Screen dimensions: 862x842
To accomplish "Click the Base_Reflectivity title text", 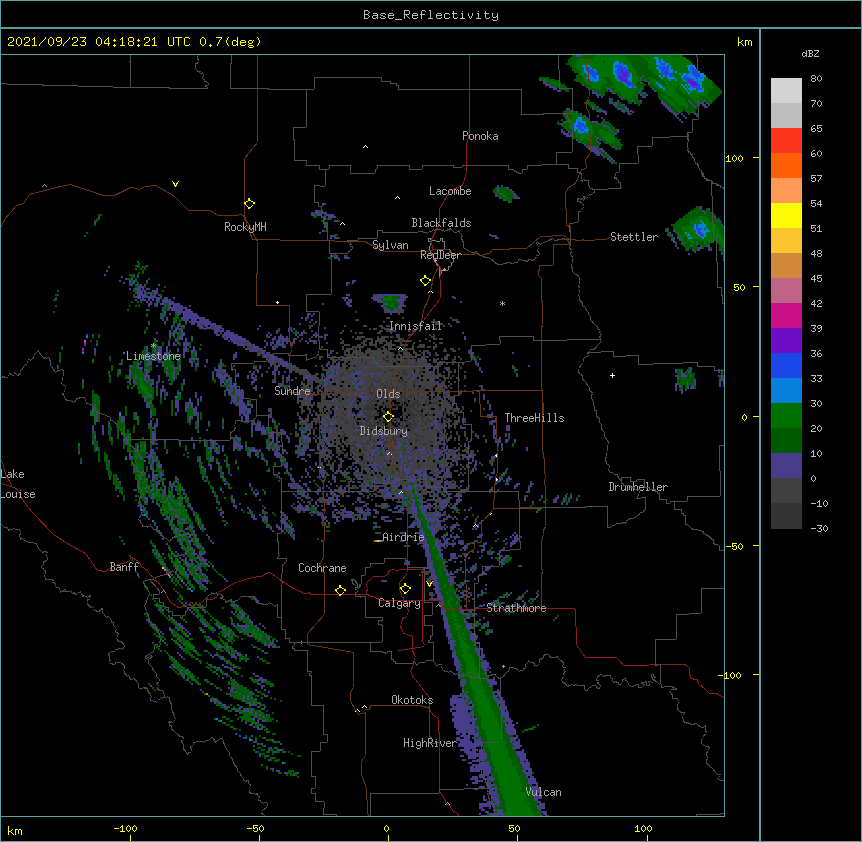I will tap(431, 15).
